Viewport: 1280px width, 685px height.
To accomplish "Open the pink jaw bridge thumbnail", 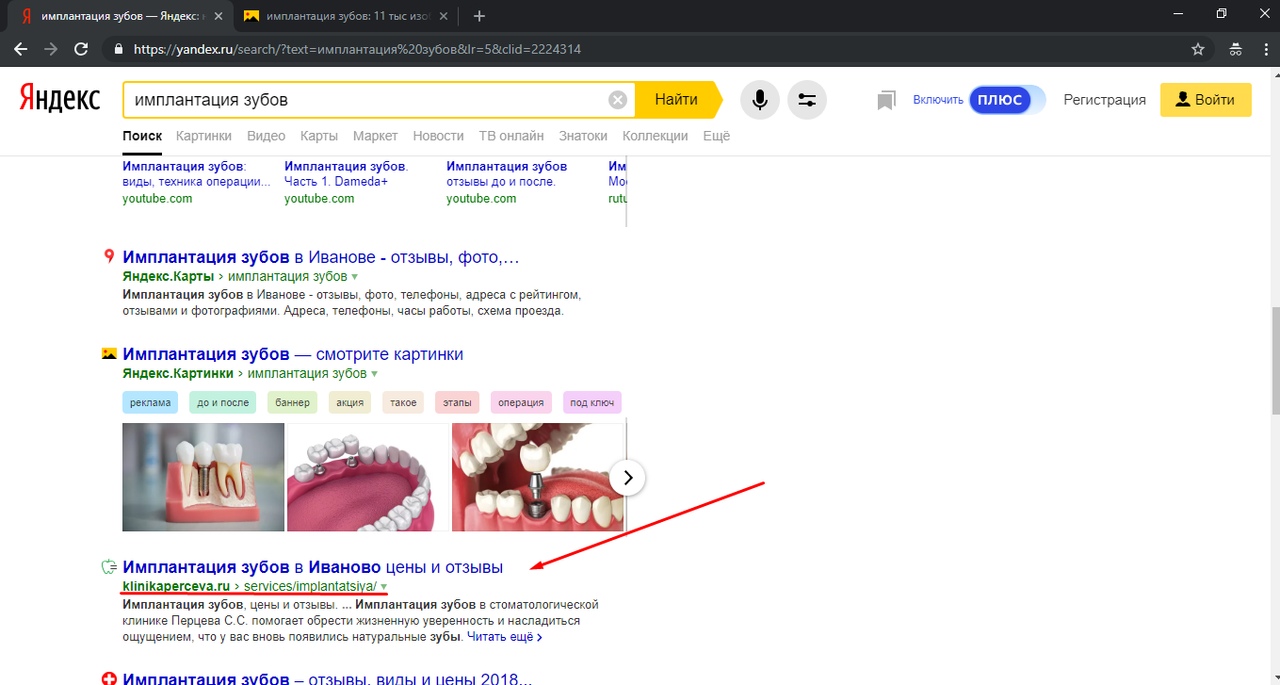I will tap(368, 477).
